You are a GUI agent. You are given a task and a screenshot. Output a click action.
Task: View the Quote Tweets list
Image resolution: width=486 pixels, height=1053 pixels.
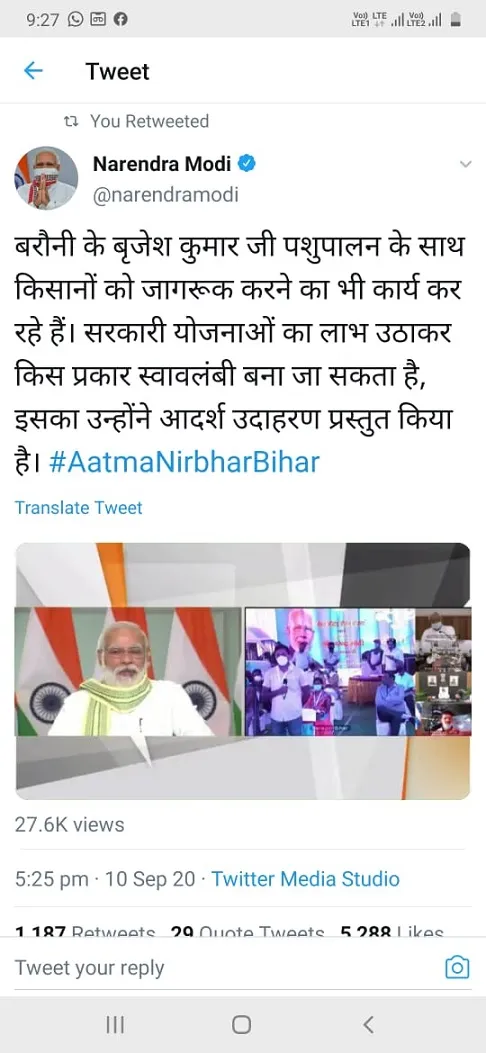(248, 932)
